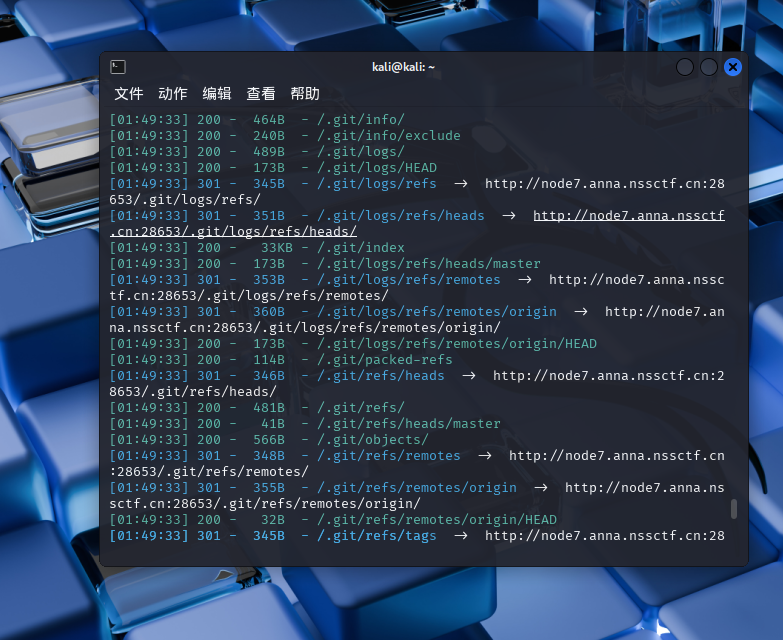Image resolution: width=783 pixels, height=640 pixels.
Task: Close the terminal with the blue X button
Action: (733, 67)
